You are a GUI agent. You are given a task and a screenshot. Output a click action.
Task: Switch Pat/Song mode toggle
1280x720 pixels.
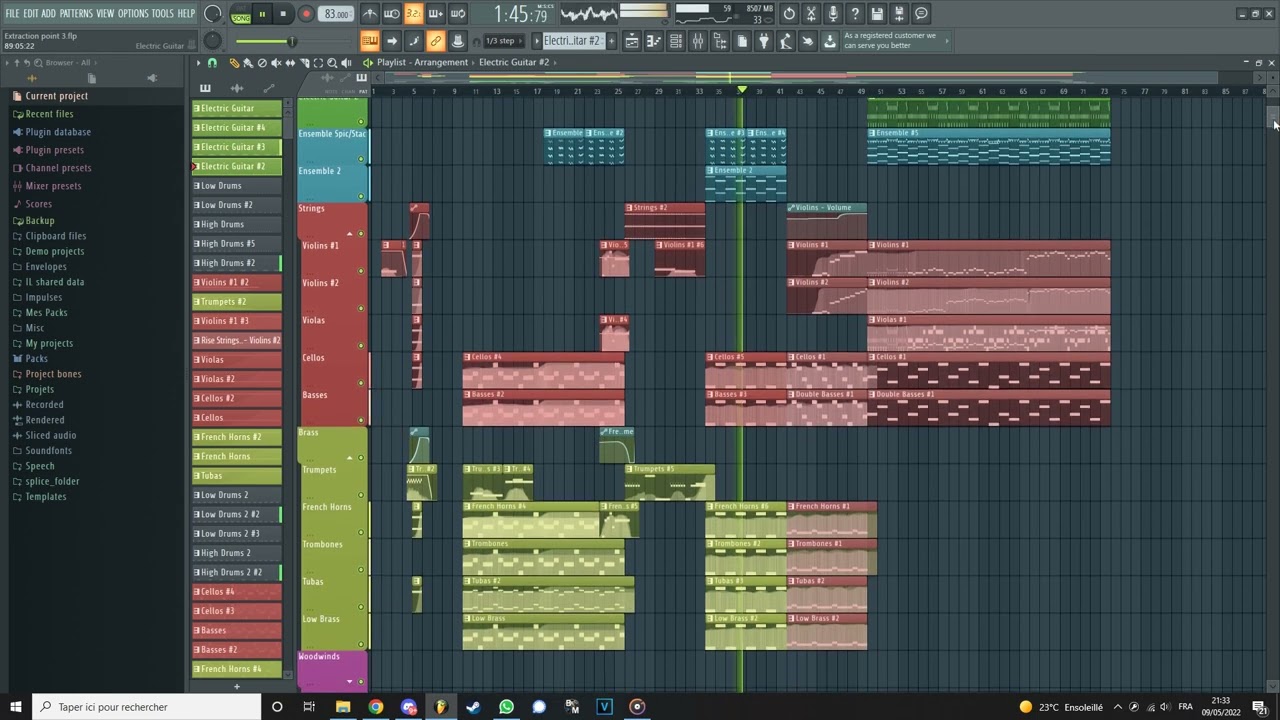(x=241, y=14)
